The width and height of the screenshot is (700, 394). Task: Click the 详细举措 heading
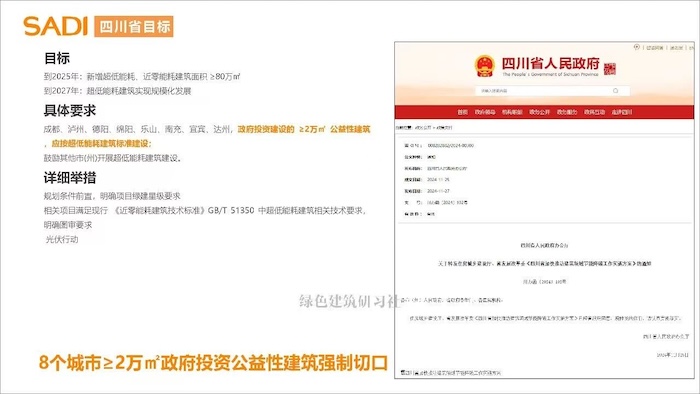tap(70, 178)
